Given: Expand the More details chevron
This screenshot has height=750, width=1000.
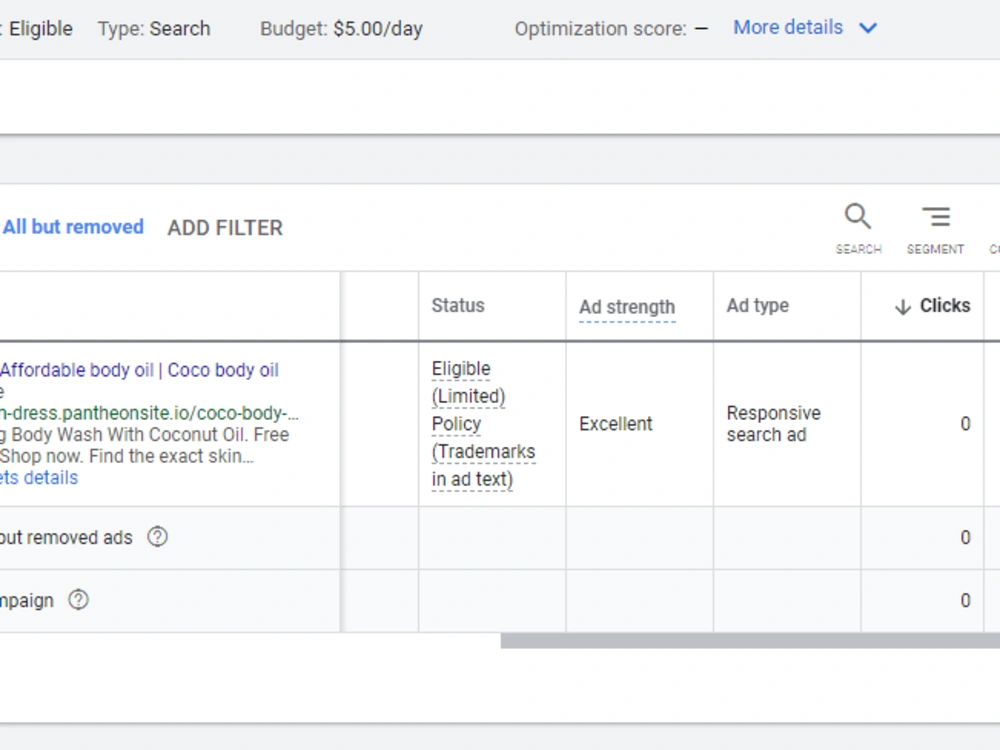Looking at the screenshot, I should (868, 28).
